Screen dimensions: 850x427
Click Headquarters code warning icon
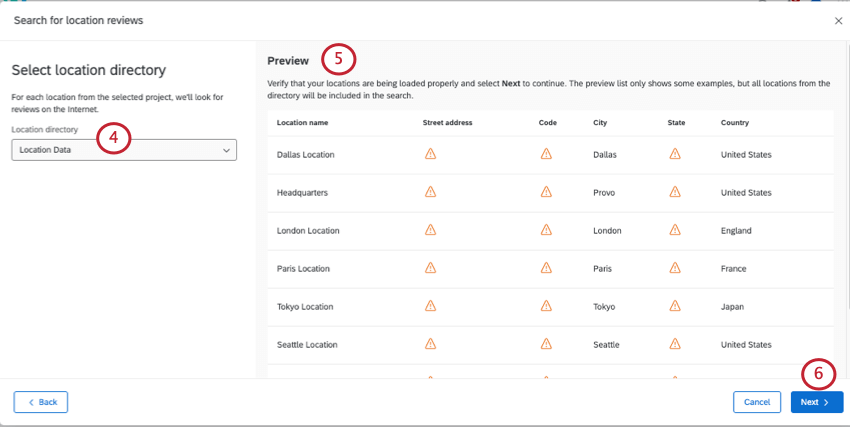coord(546,192)
